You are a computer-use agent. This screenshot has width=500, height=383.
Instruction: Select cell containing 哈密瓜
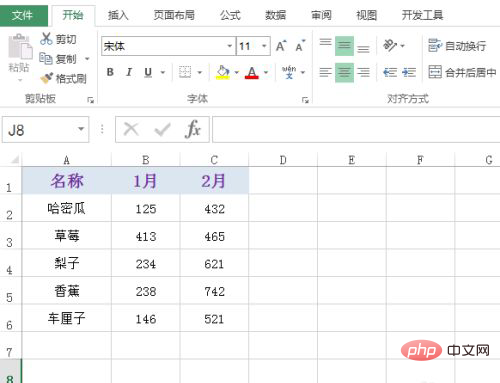pos(67,209)
